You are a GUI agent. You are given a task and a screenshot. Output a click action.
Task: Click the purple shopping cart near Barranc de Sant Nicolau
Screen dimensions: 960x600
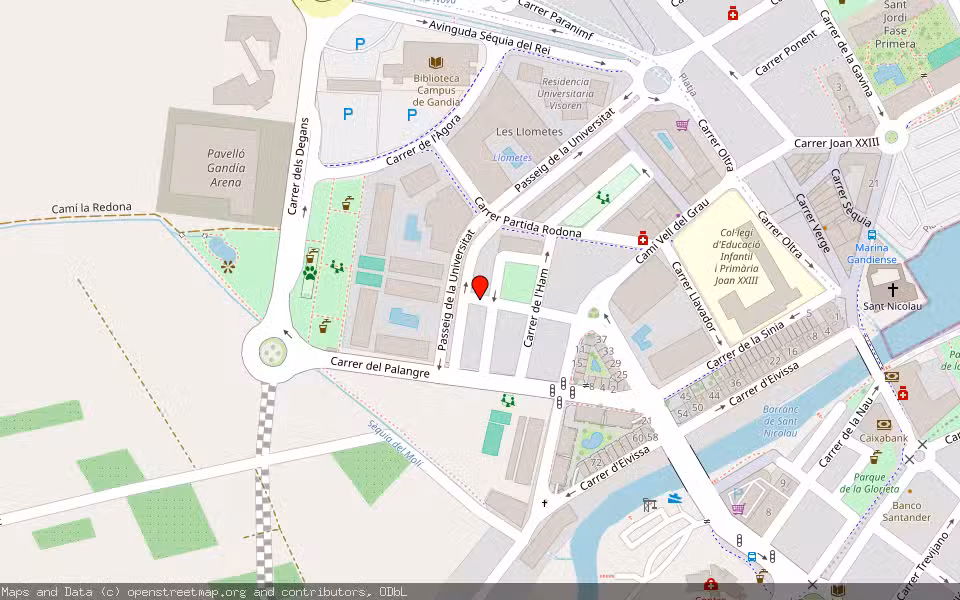[x=738, y=508]
